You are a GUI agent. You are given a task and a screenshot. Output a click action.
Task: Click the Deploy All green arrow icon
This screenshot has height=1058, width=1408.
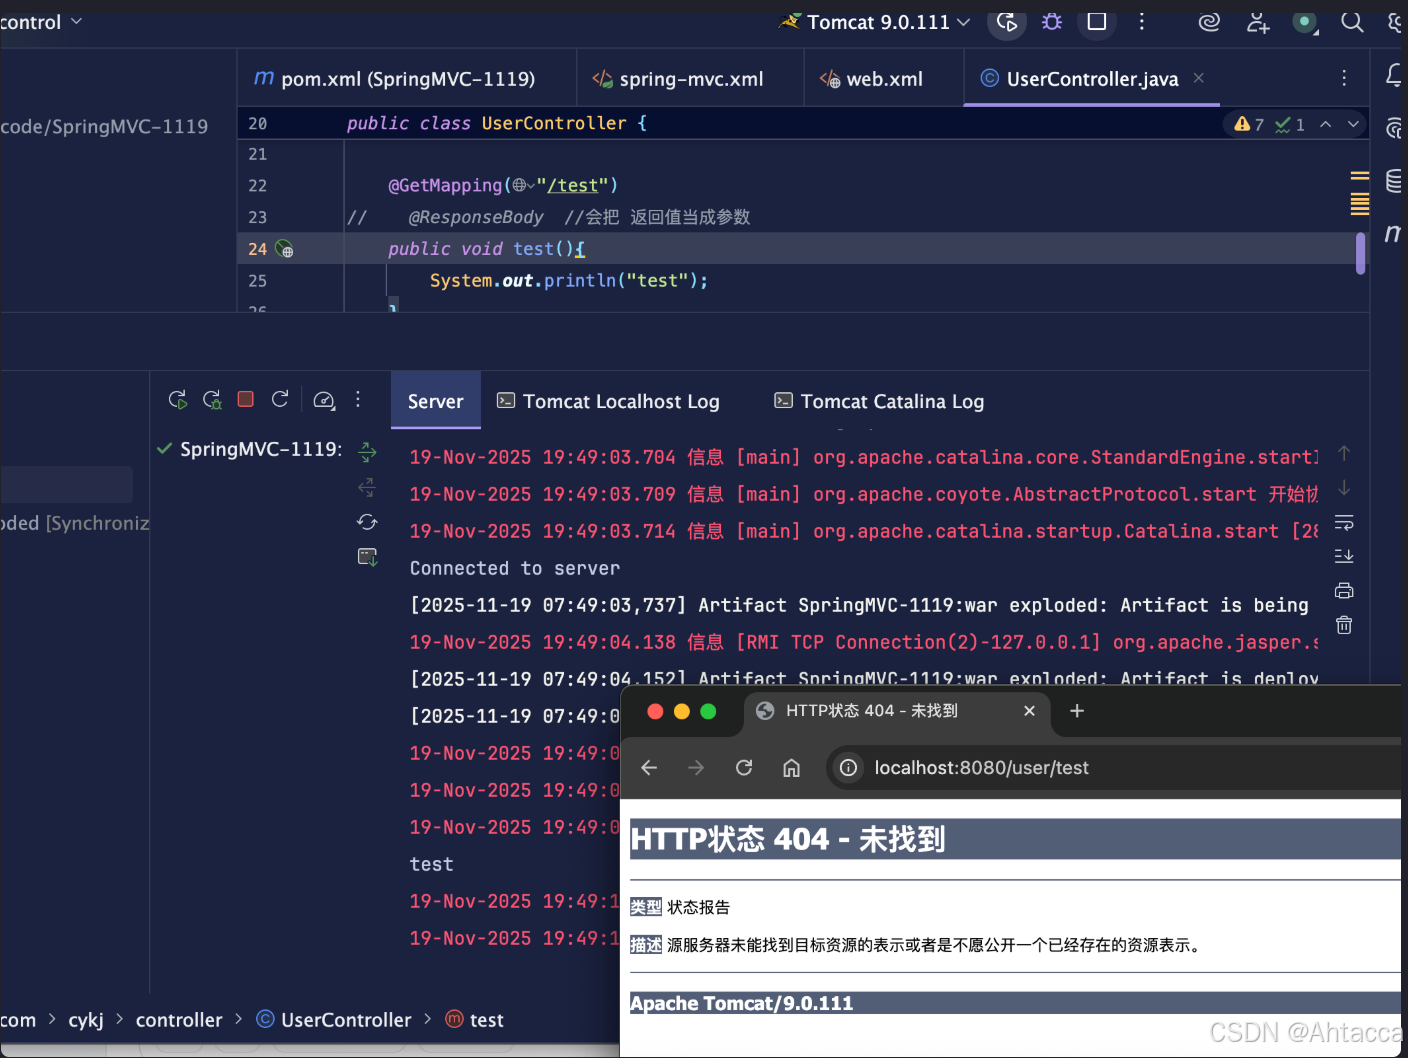367,452
